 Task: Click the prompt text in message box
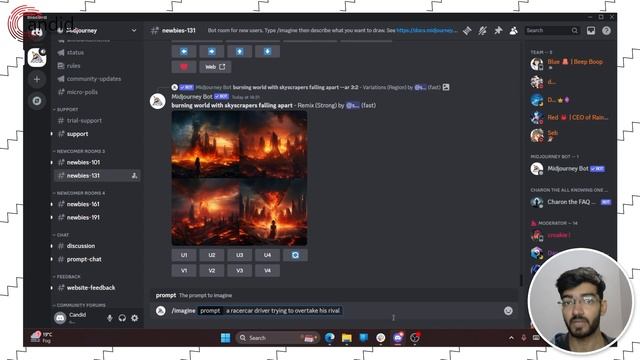(x=283, y=311)
